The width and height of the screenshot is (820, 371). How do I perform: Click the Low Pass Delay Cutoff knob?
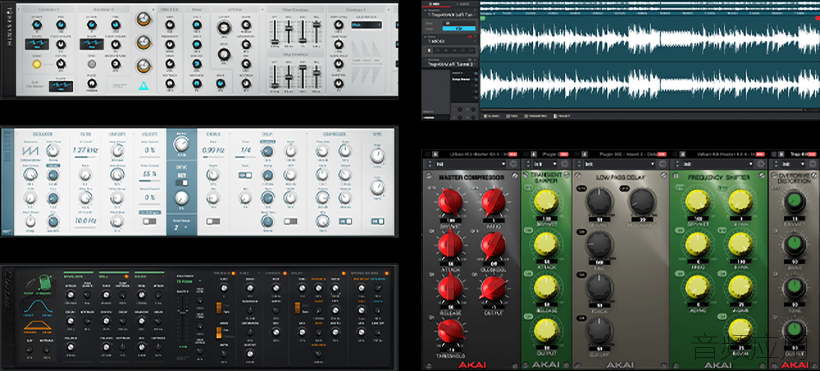click(599, 330)
